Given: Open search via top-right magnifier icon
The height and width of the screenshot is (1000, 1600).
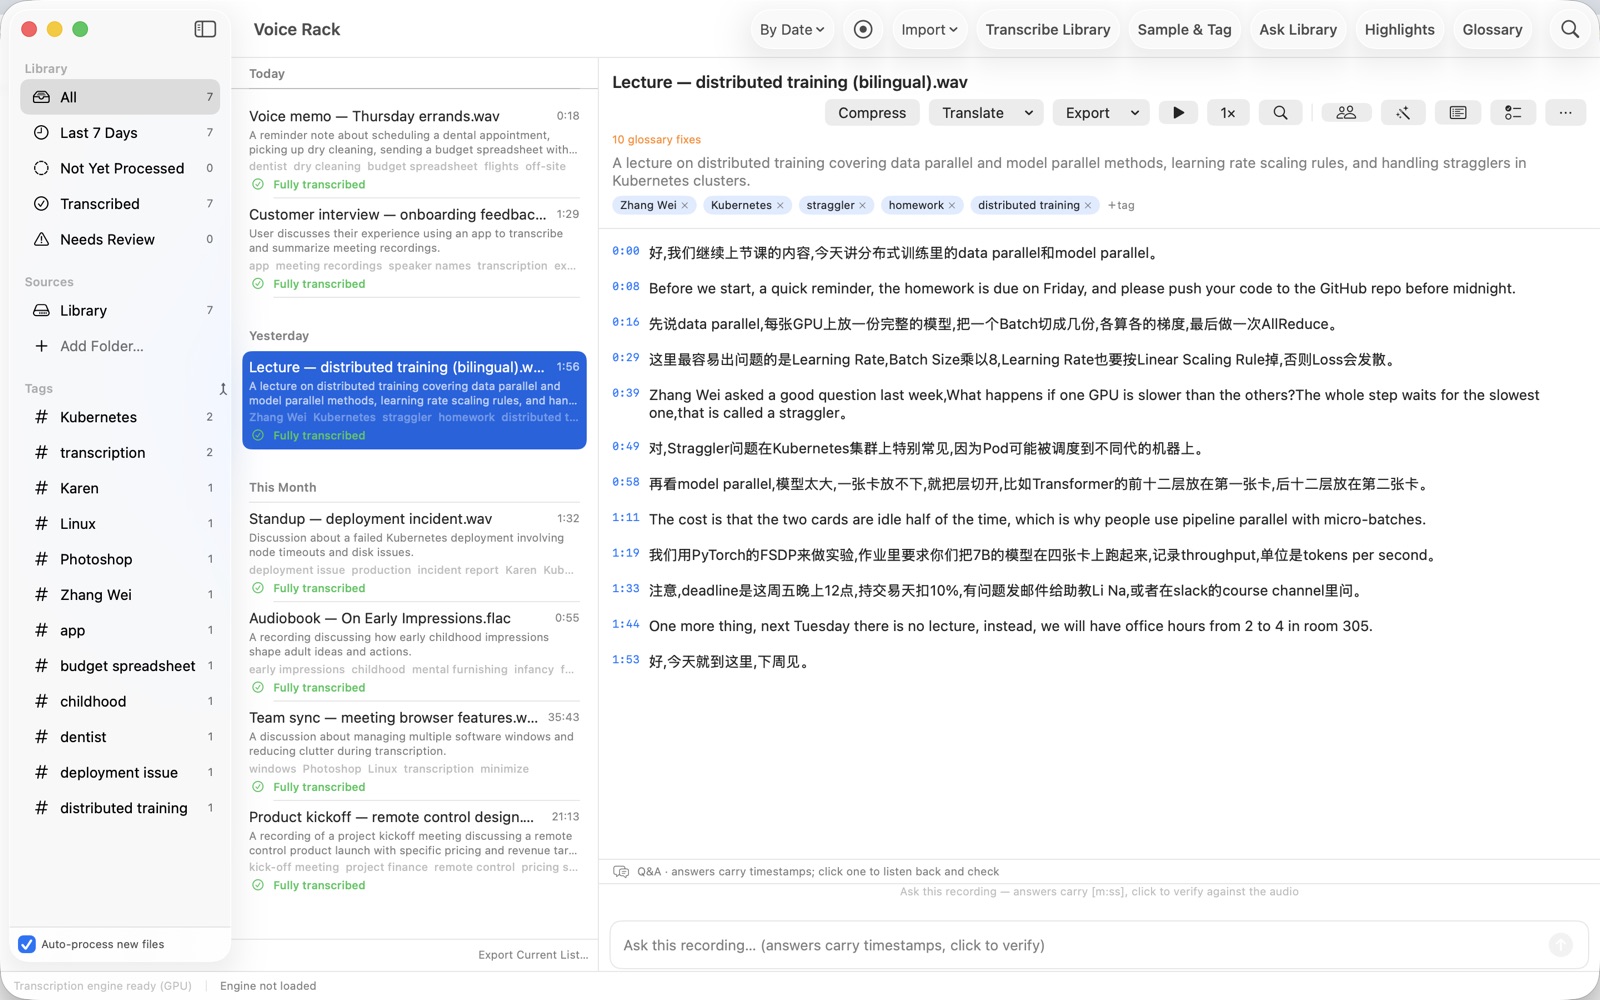Looking at the screenshot, I should (x=1570, y=29).
